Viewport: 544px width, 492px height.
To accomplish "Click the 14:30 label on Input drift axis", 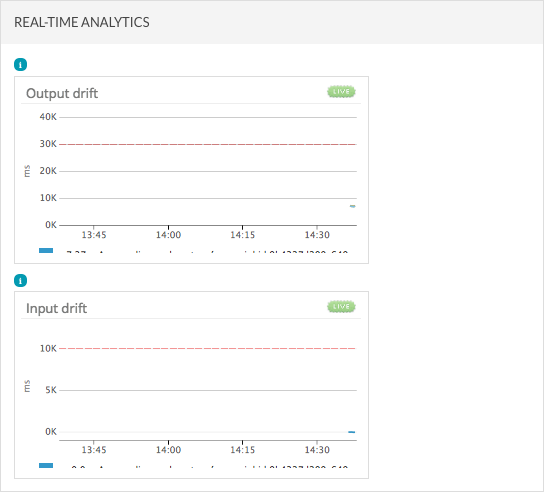I will (x=317, y=450).
